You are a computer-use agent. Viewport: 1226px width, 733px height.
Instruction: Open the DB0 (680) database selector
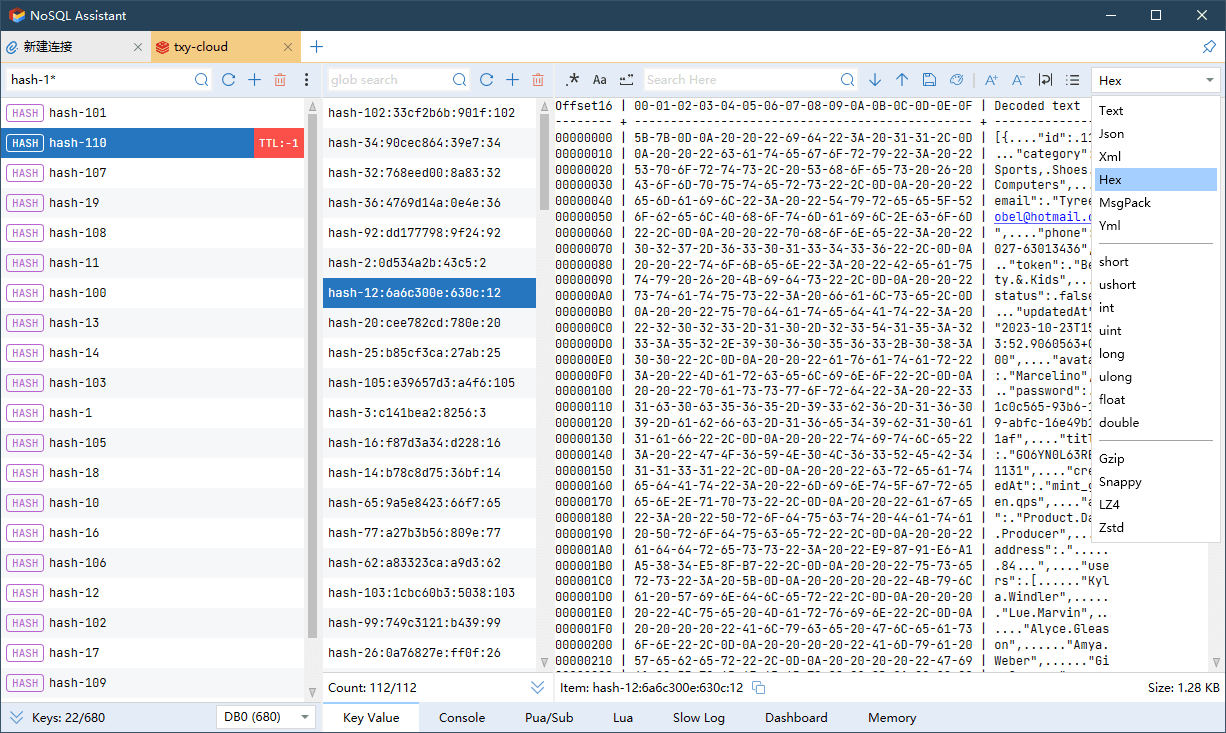click(x=265, y=717)
